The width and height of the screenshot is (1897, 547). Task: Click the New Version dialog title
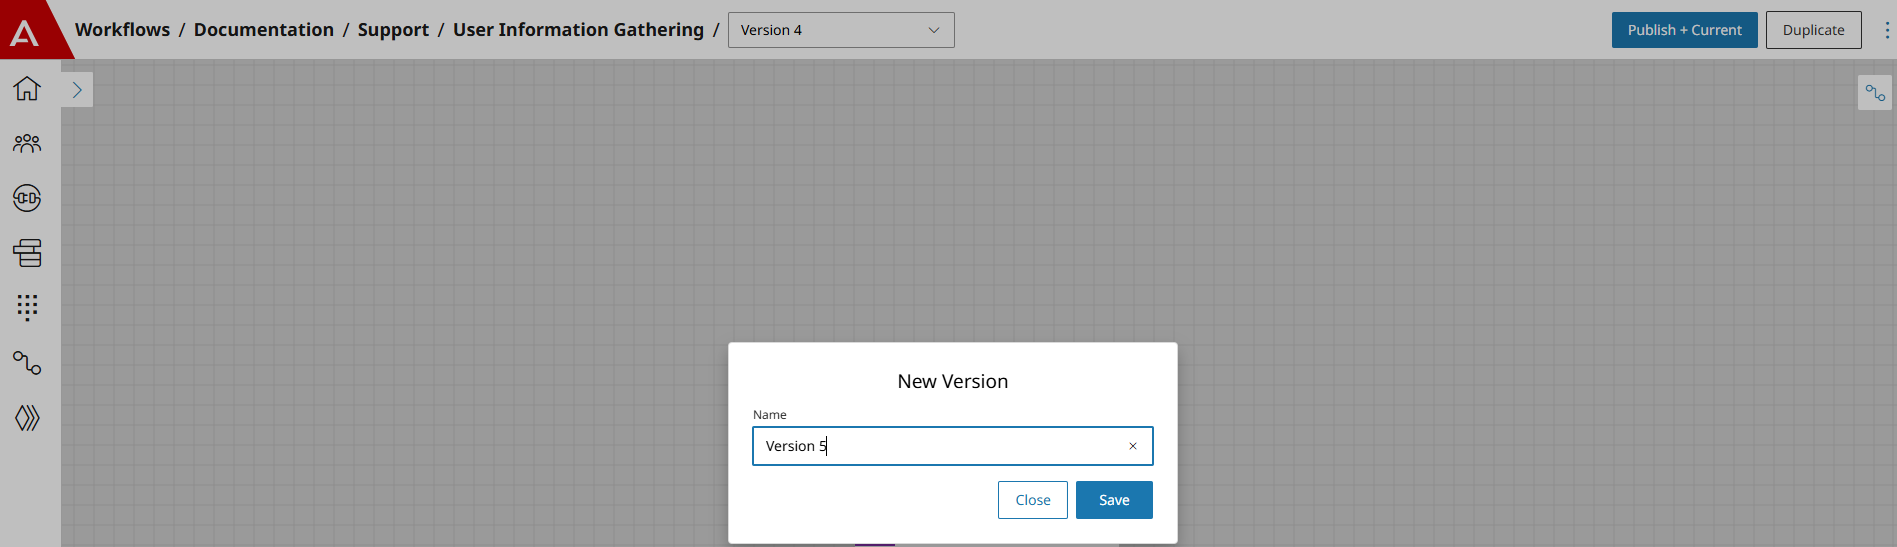point(953,381)
